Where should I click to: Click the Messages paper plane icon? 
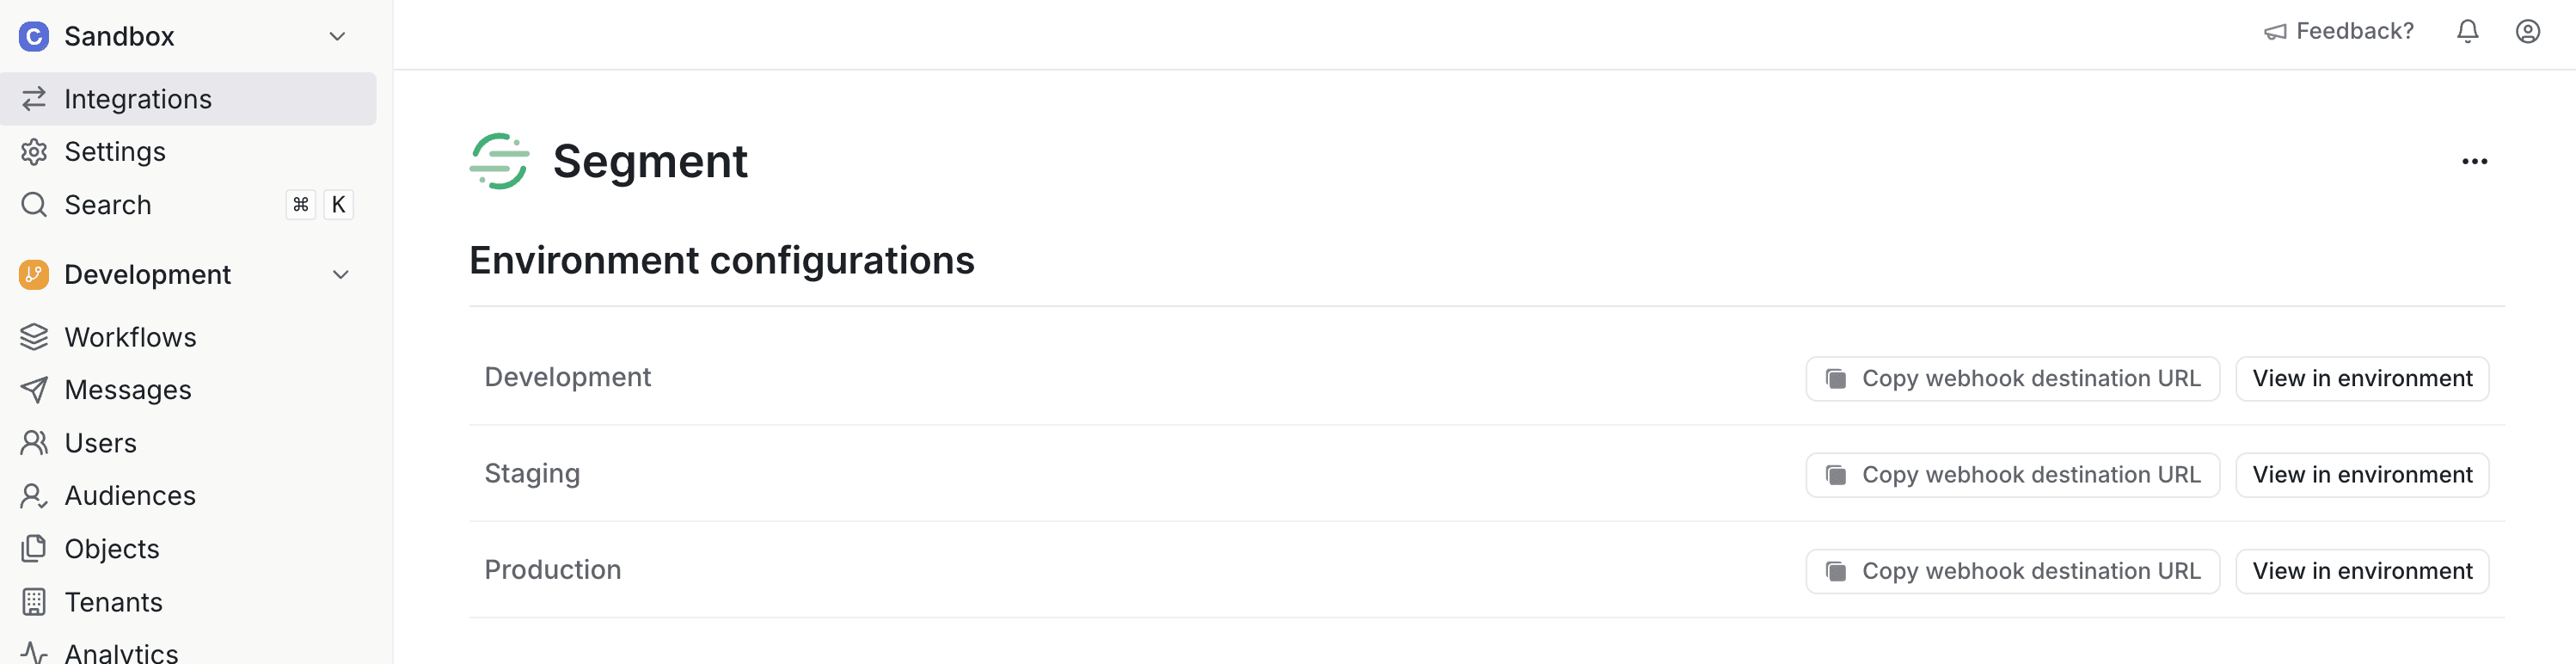pyautogui.click(x=34, y=390)
